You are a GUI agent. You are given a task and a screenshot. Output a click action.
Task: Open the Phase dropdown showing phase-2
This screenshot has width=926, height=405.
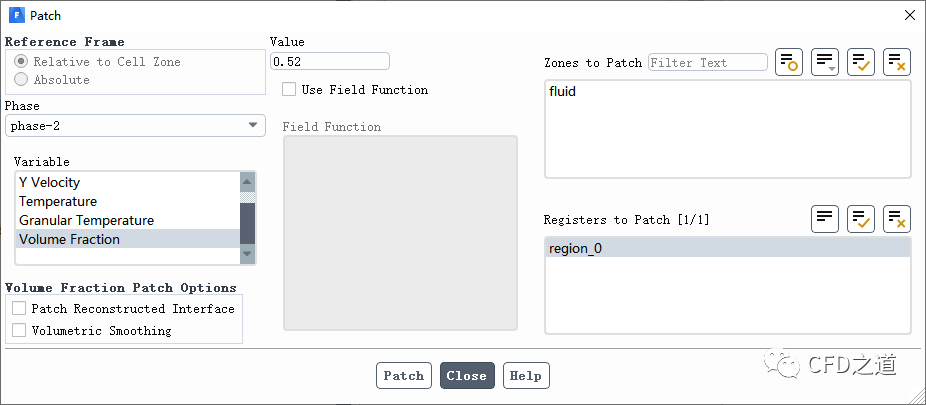[135, 125]
